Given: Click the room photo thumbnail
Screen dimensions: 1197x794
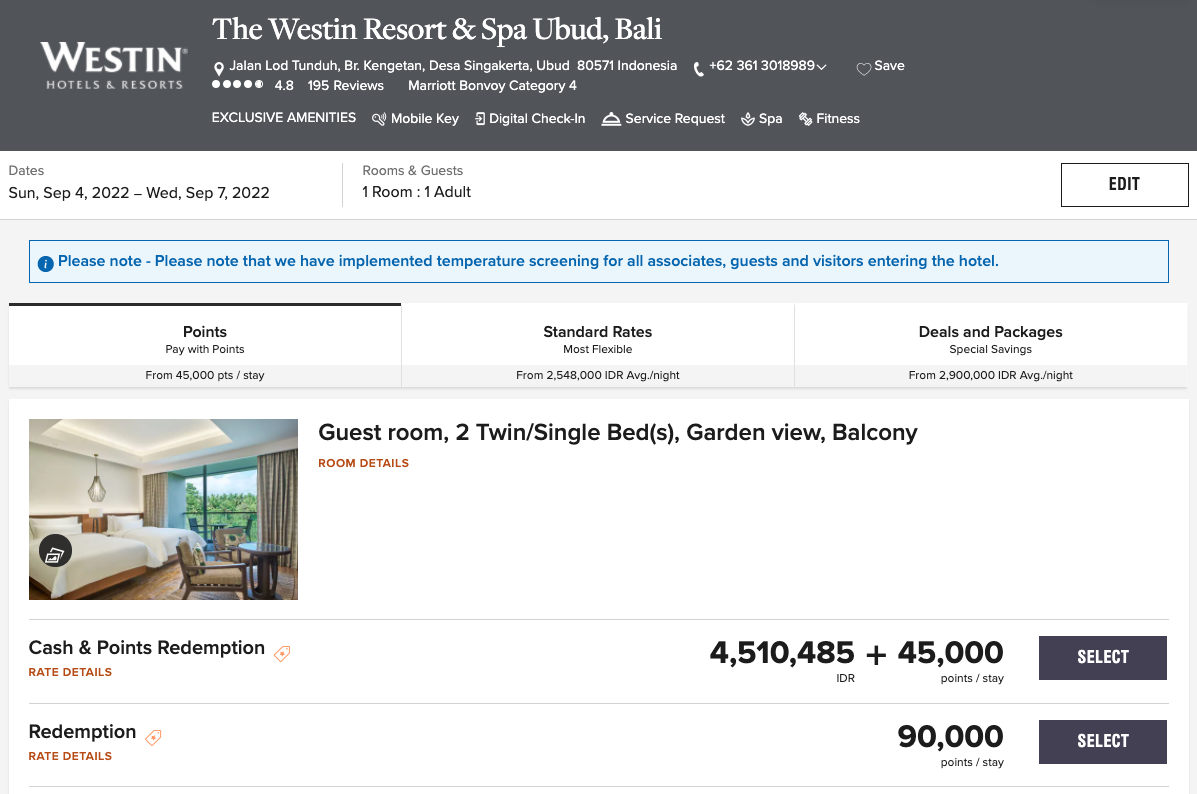Looking at the screenshot, I should (163, 509).
